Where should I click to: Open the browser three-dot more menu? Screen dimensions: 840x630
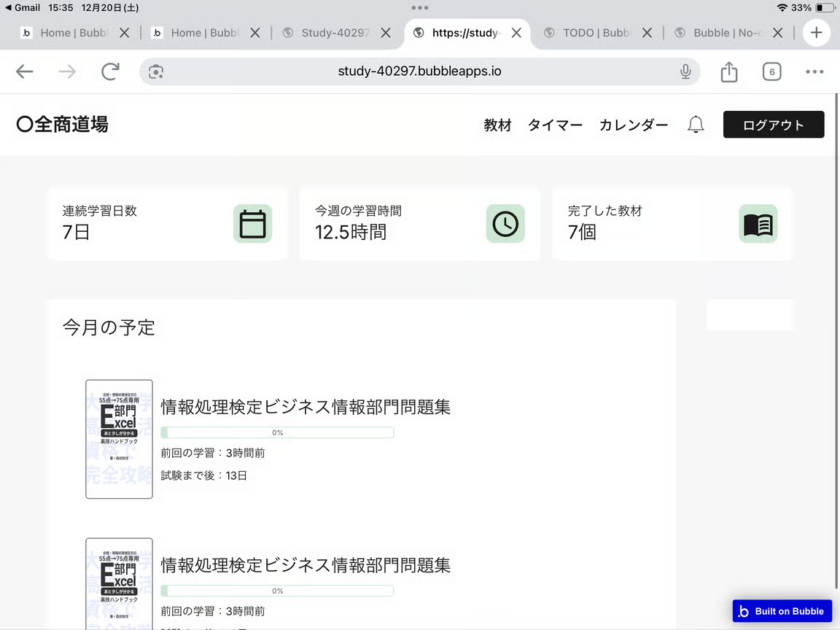click(x=814, y=72)
